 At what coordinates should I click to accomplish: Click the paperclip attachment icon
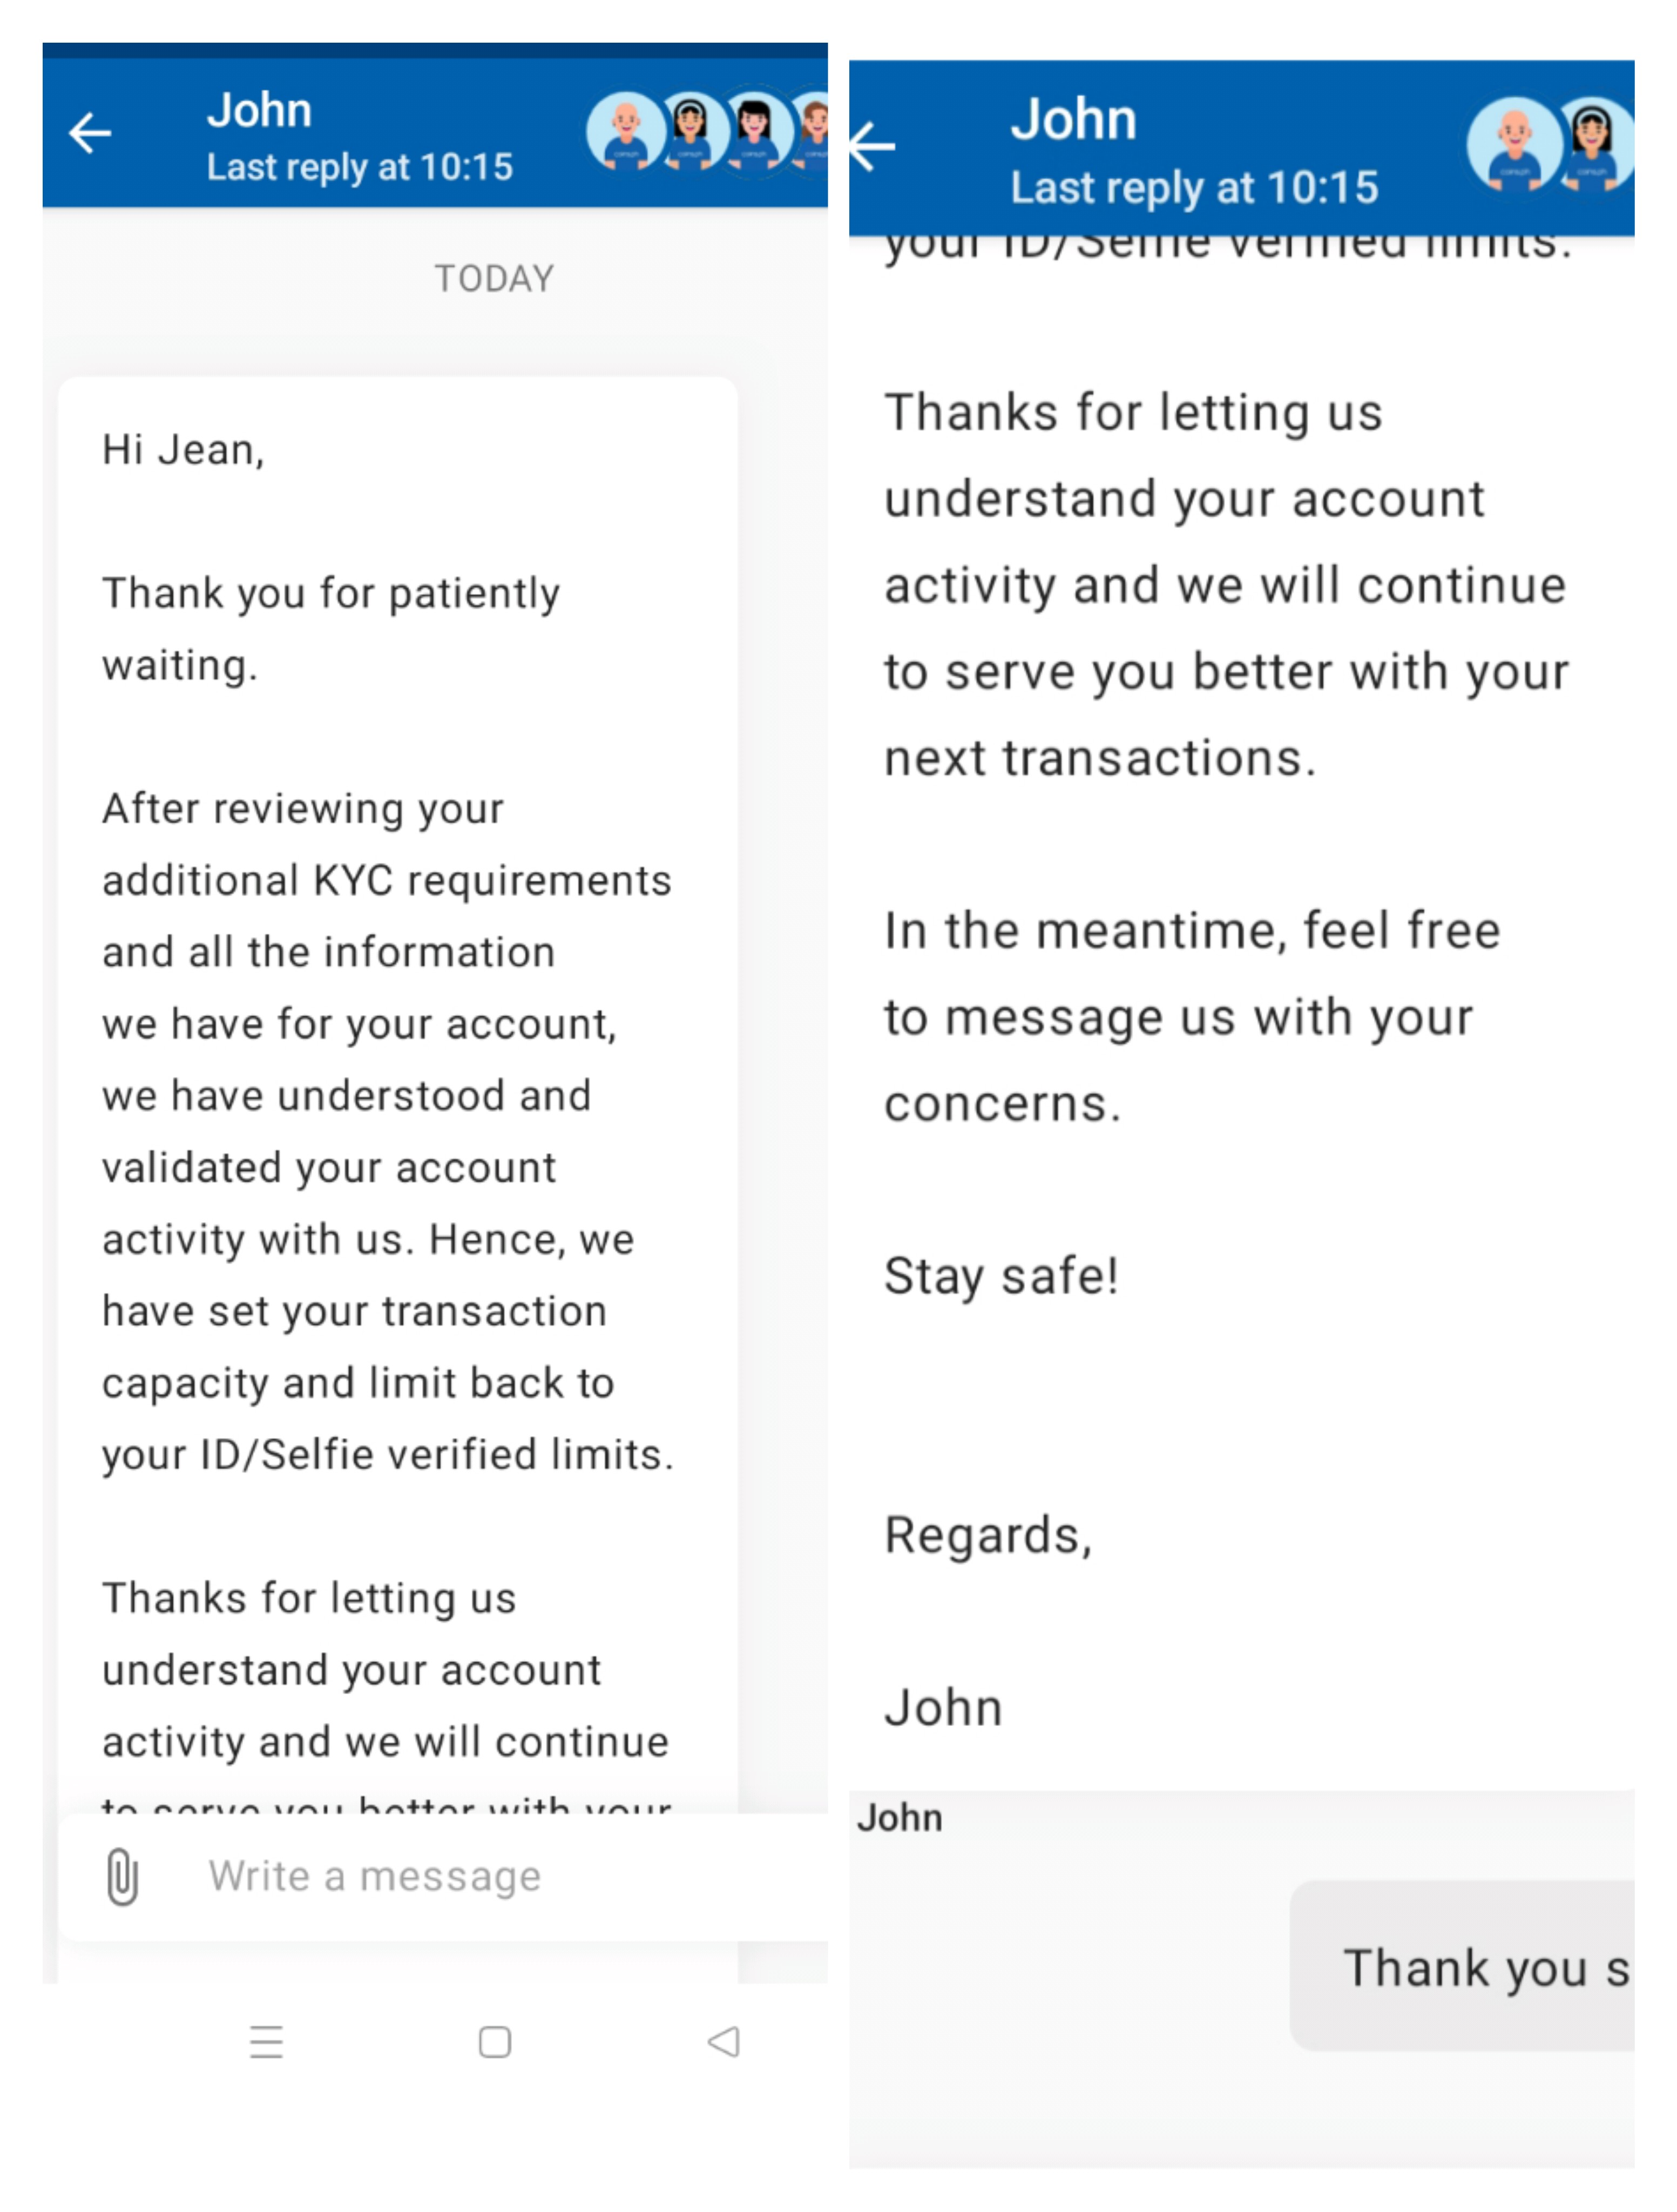coord(122,1877)
